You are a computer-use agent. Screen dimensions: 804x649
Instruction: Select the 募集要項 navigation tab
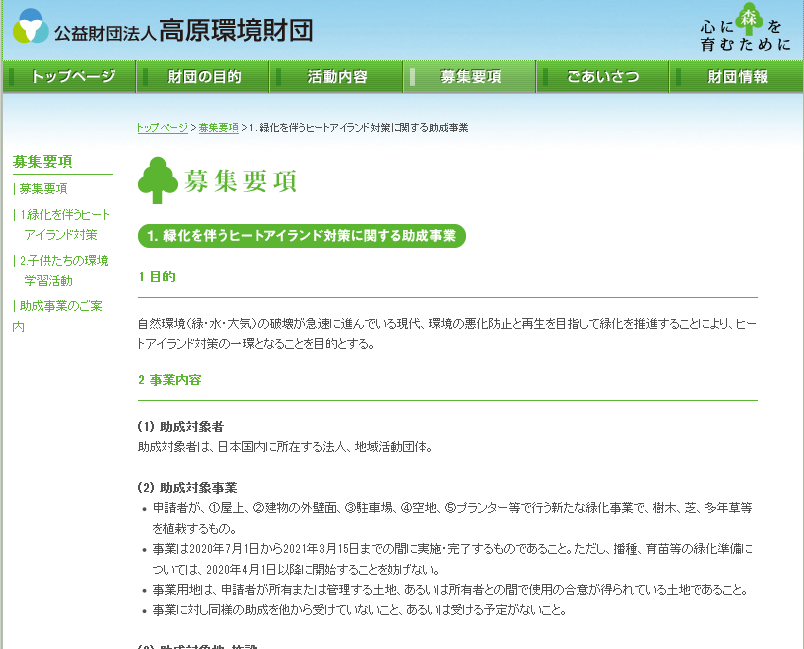[x=469, y=75]
